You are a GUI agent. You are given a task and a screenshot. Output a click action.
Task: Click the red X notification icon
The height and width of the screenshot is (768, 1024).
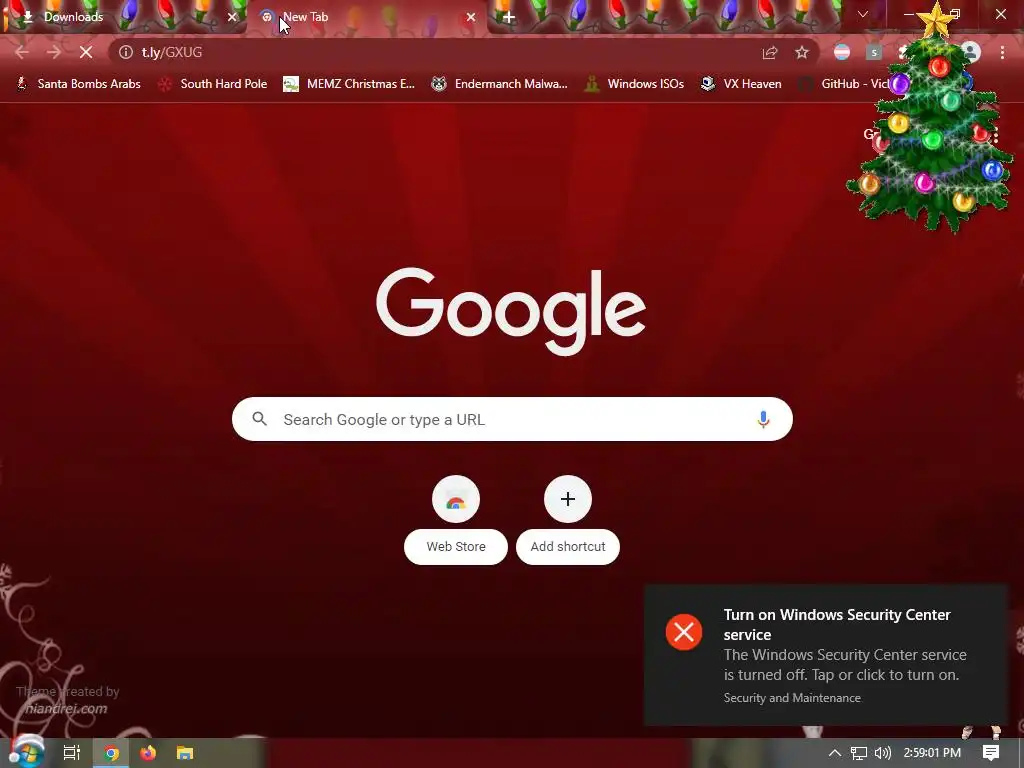684,632
